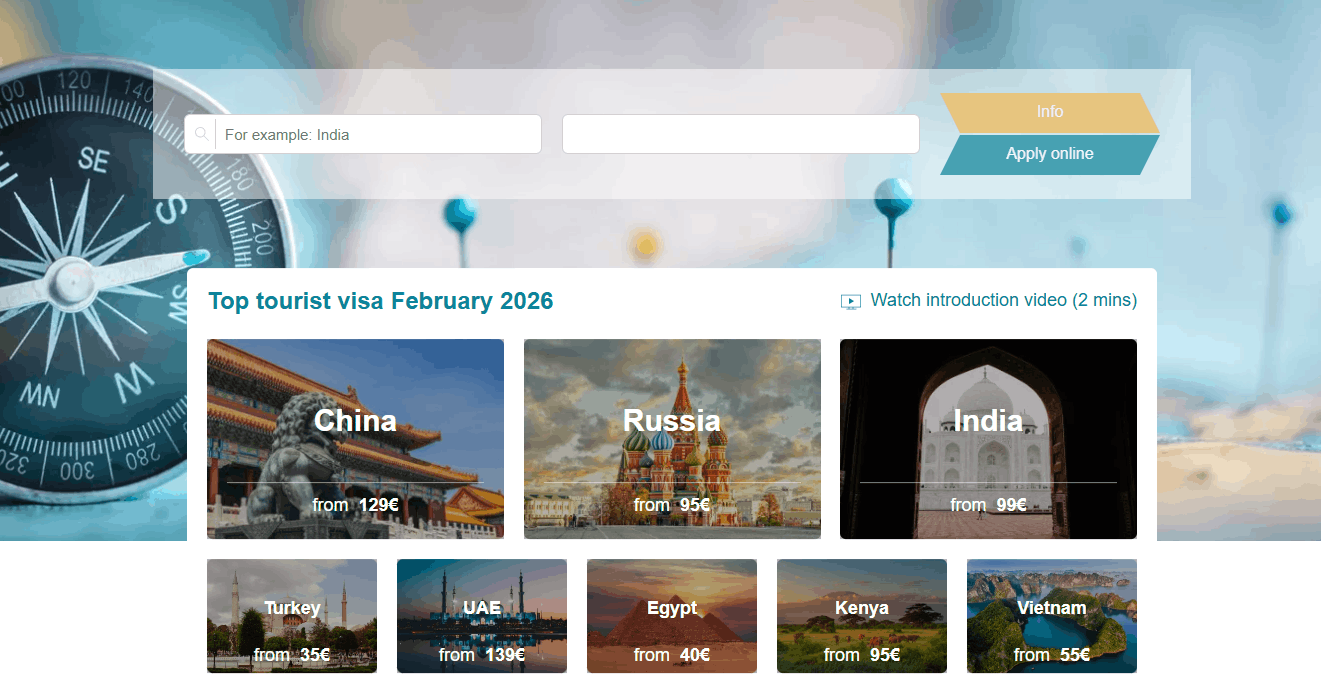Select the UAE visa tile

click(482, 616)
